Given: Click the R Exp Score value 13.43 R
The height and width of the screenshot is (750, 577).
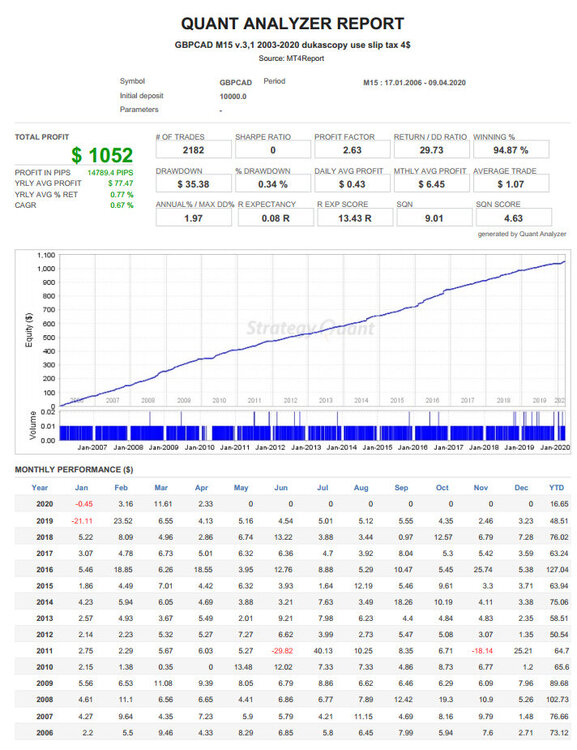Looking at the screenshot, I should 355,218.
